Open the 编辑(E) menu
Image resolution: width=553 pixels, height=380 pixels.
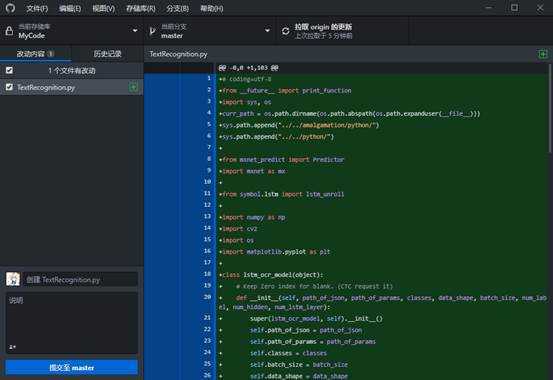[x=70, y=8]
